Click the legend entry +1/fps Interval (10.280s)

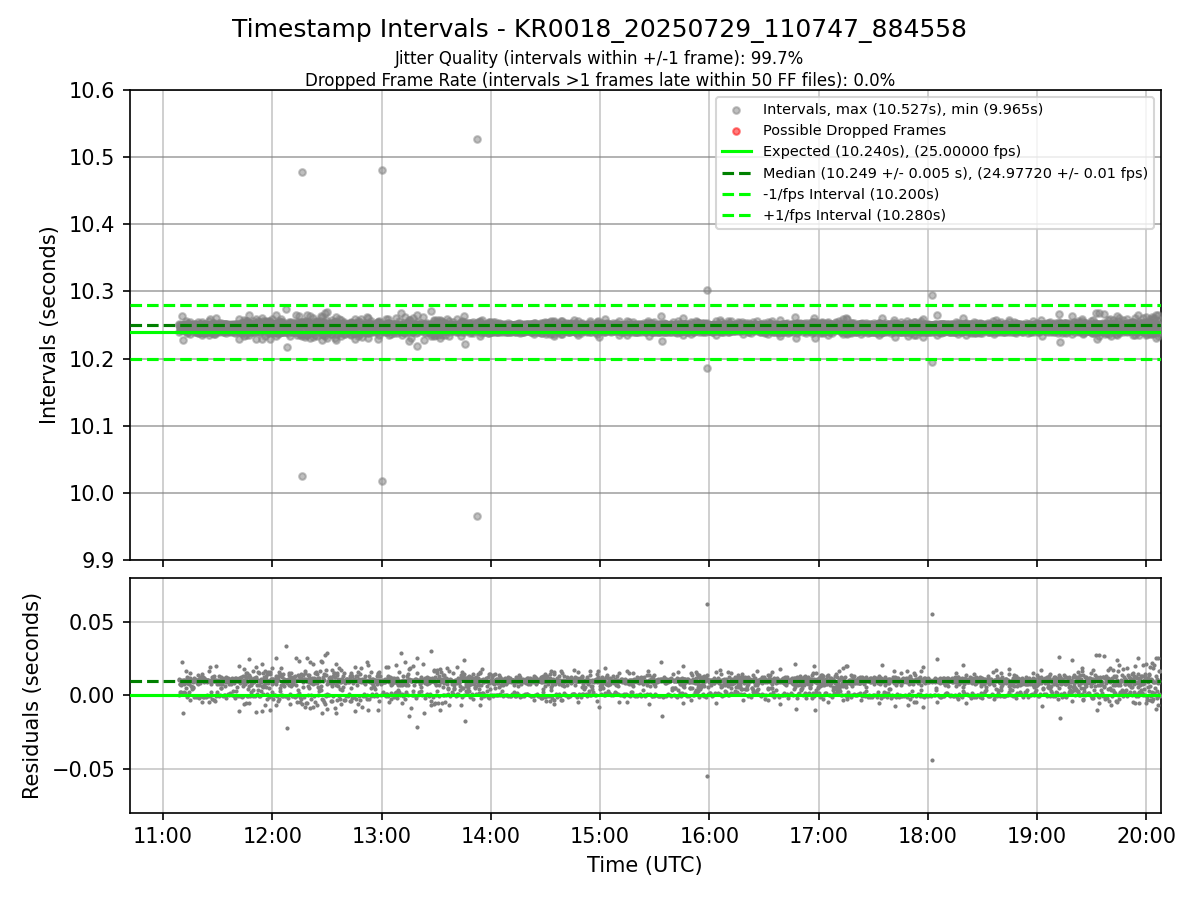[x=854, y=215]
